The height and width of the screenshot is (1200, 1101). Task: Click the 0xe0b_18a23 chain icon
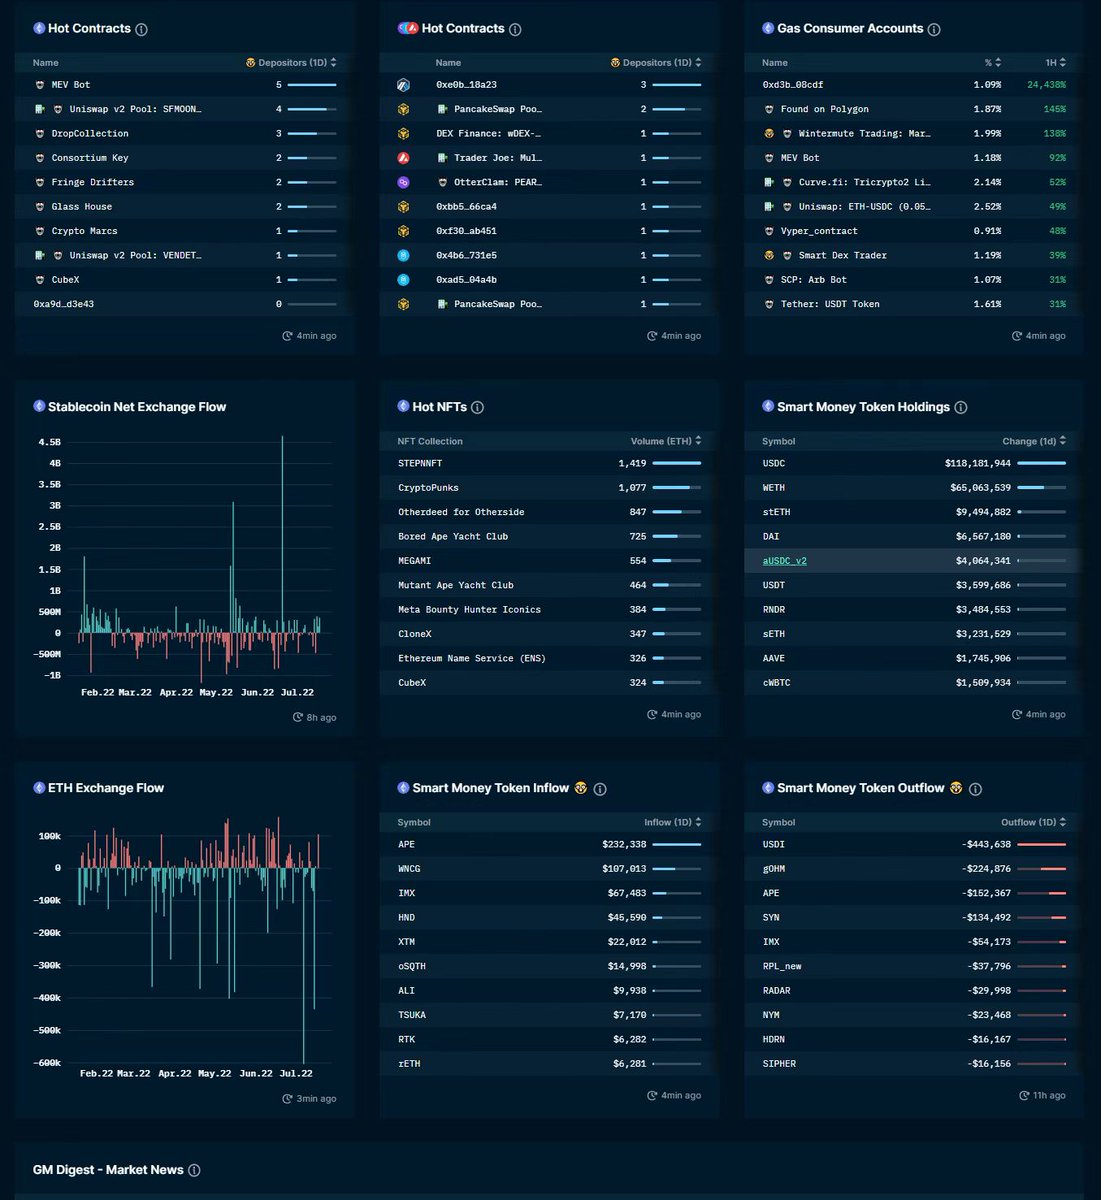404,85
